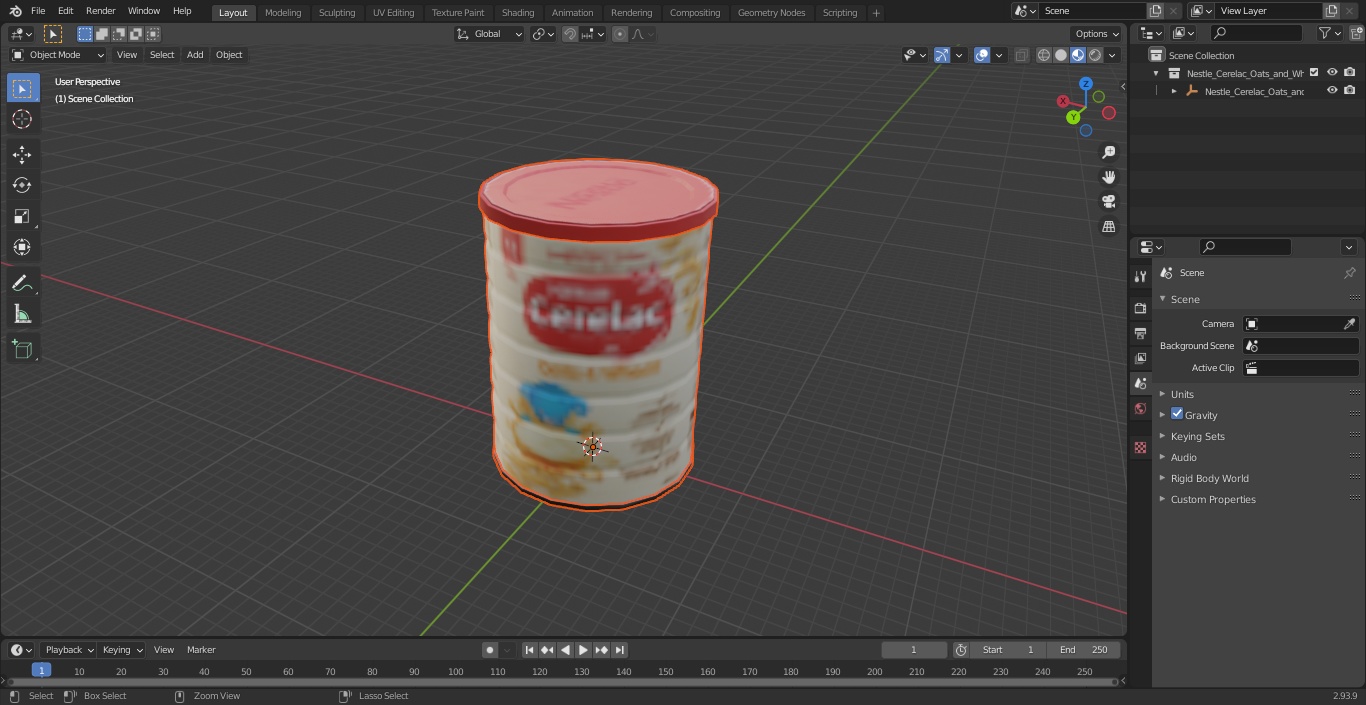Uncheck the Nestle_Cerelac collection exclude checkbox

coord(1314,72)
